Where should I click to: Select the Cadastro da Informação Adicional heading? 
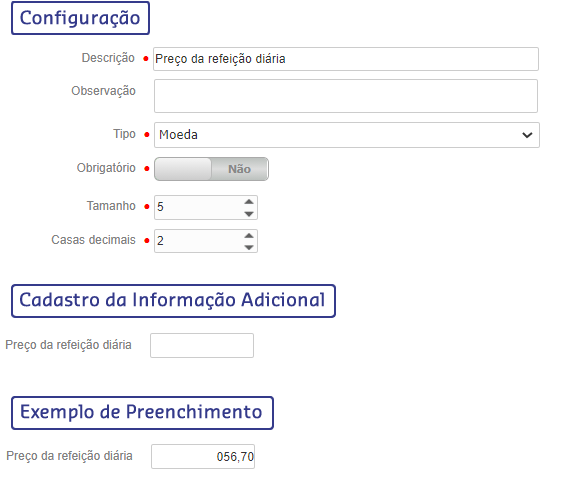(173, 301)
